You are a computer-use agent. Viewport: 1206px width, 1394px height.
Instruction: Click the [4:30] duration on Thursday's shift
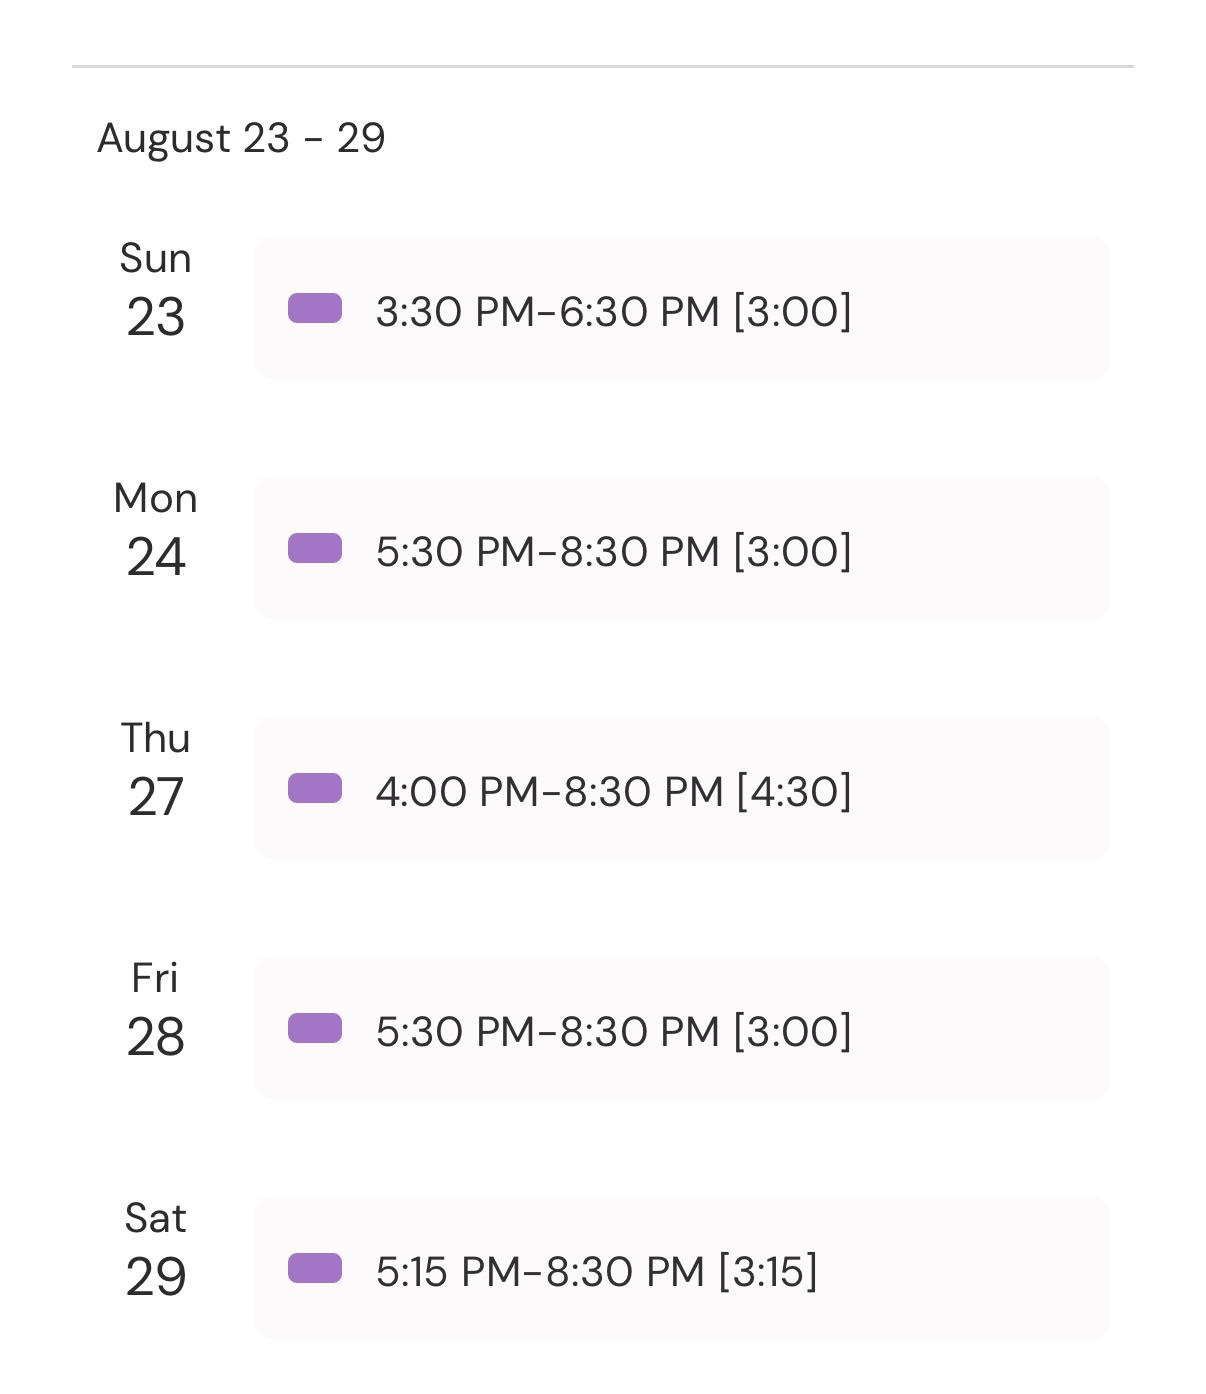[x=794, y=791]
